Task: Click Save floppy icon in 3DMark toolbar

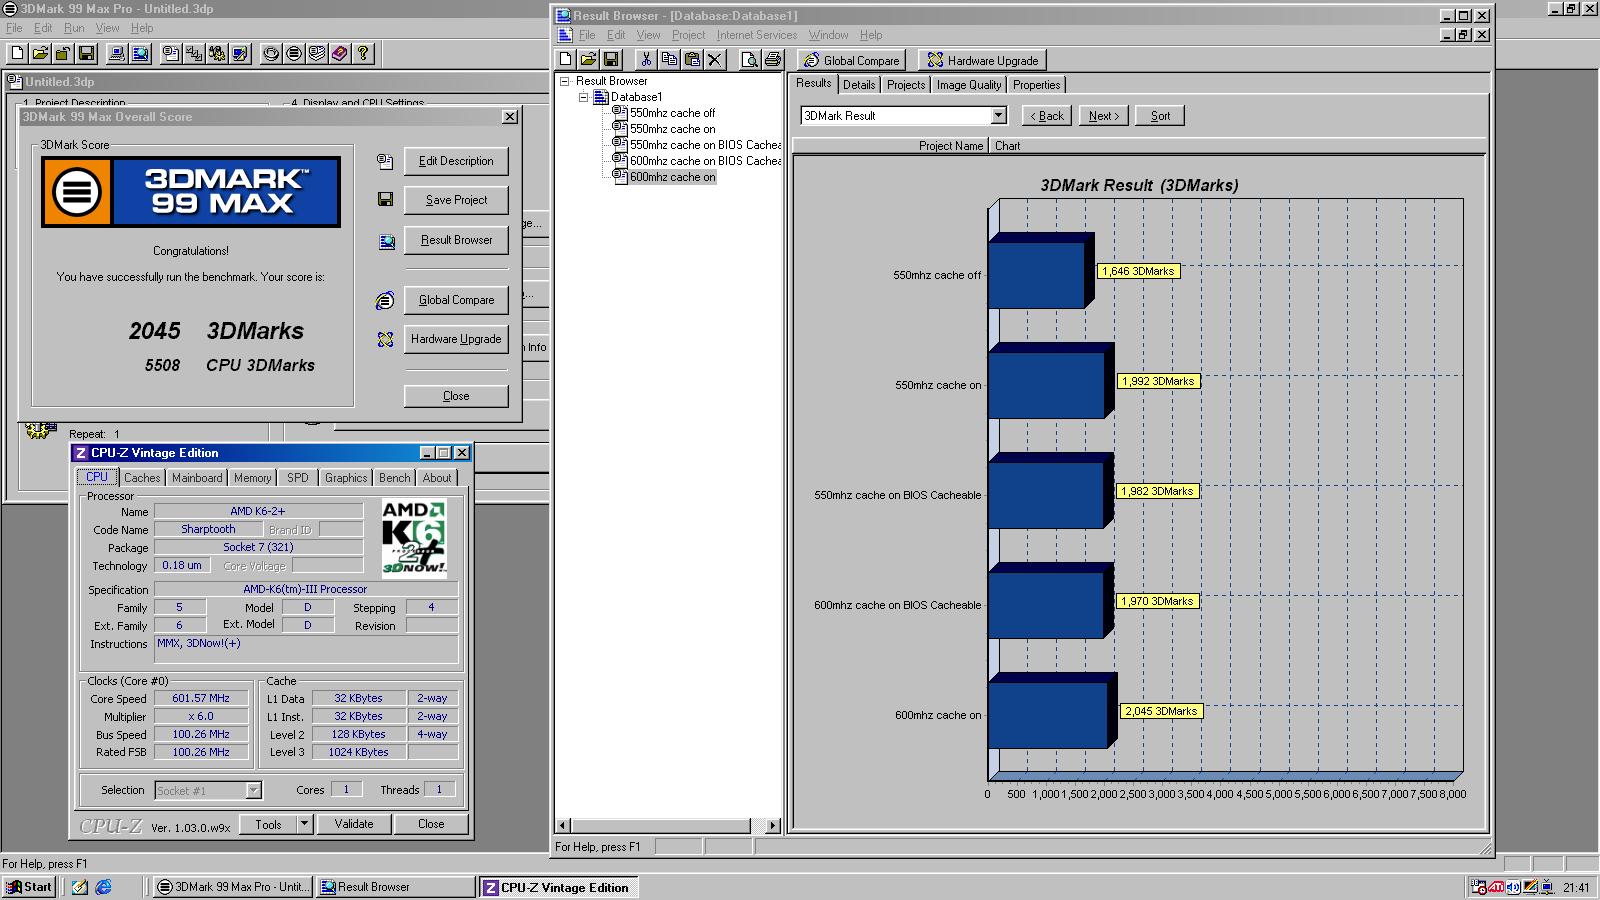Action: click(x=86, y=53)
